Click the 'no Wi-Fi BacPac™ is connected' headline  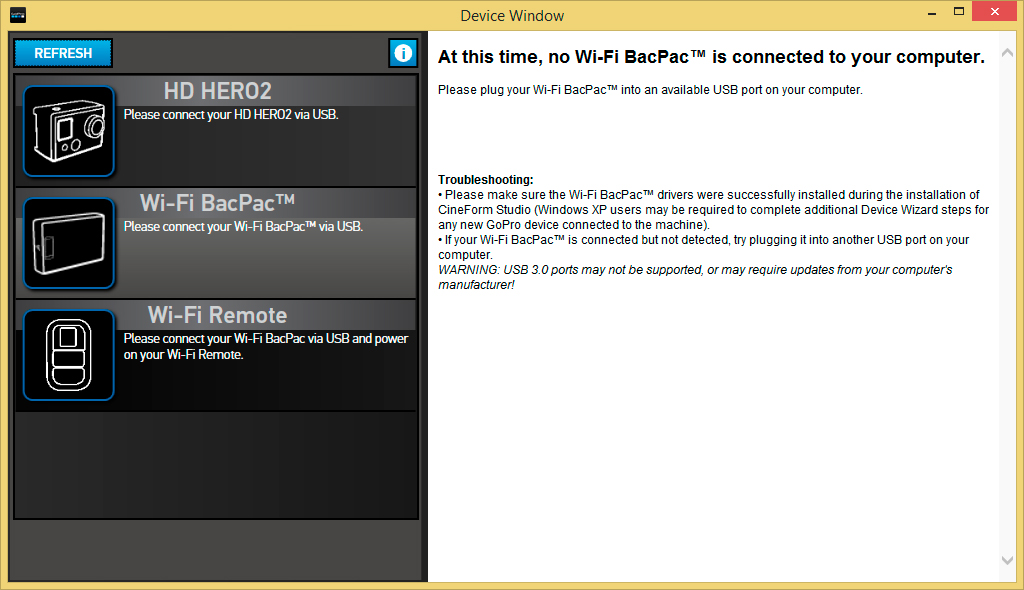(x=711, y=57)
